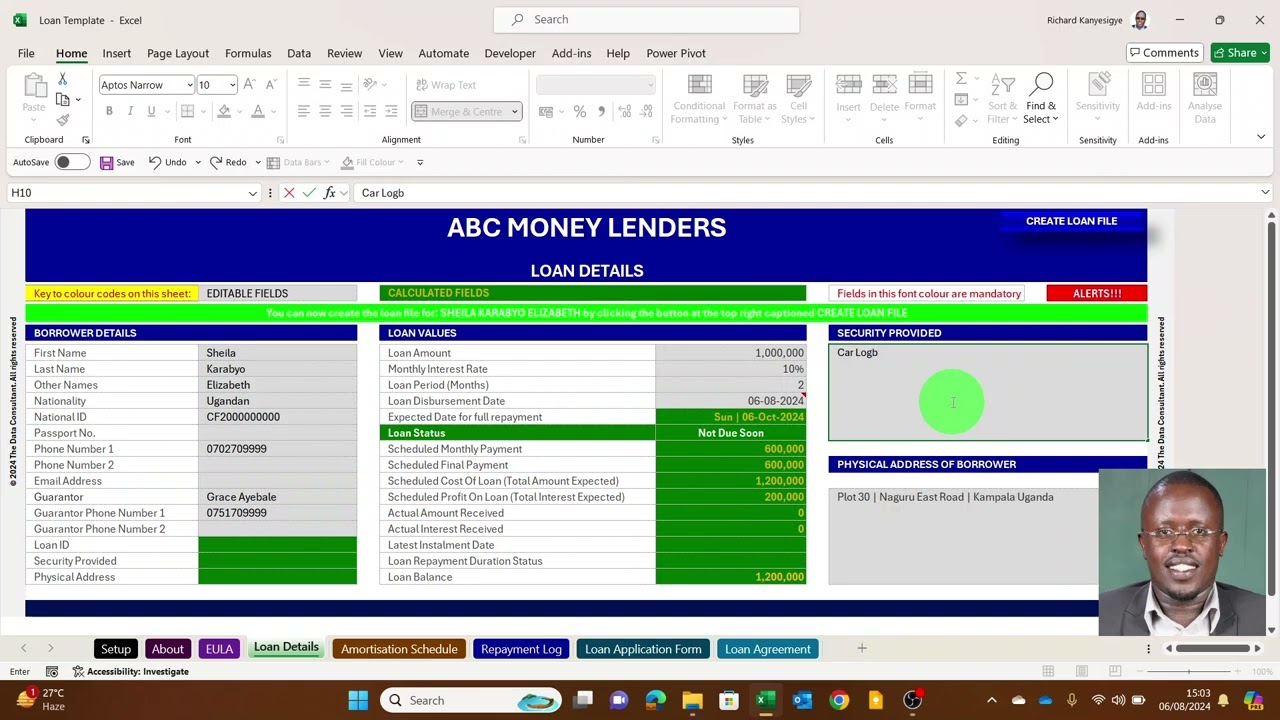Decrease font size with smaller A
The height and width of the screenshot is (720, 1280).
270,85
